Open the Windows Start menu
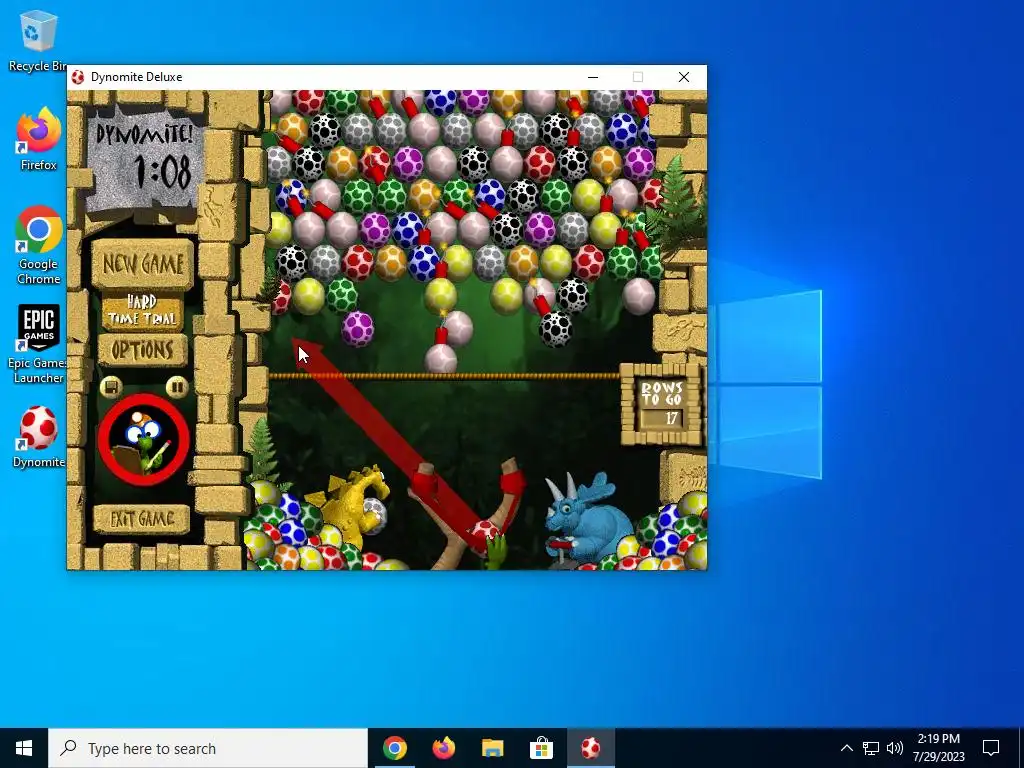 24,748
